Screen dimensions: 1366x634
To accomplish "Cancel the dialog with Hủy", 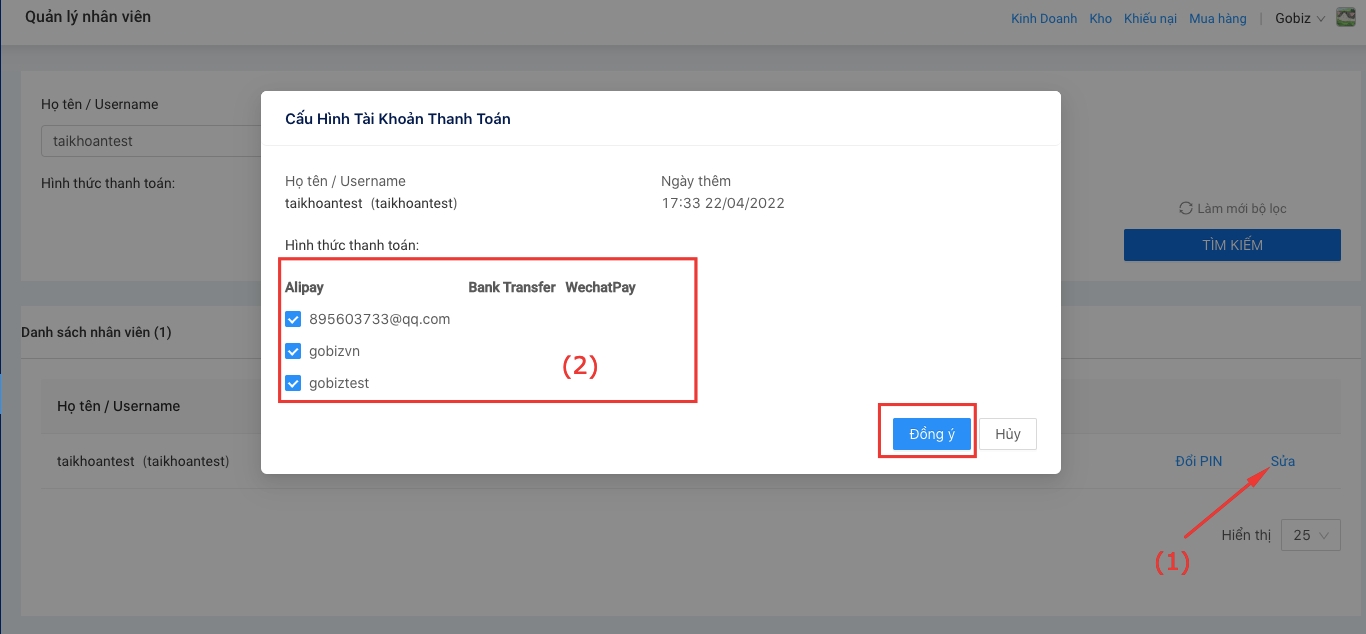I will coord(1007,434).
